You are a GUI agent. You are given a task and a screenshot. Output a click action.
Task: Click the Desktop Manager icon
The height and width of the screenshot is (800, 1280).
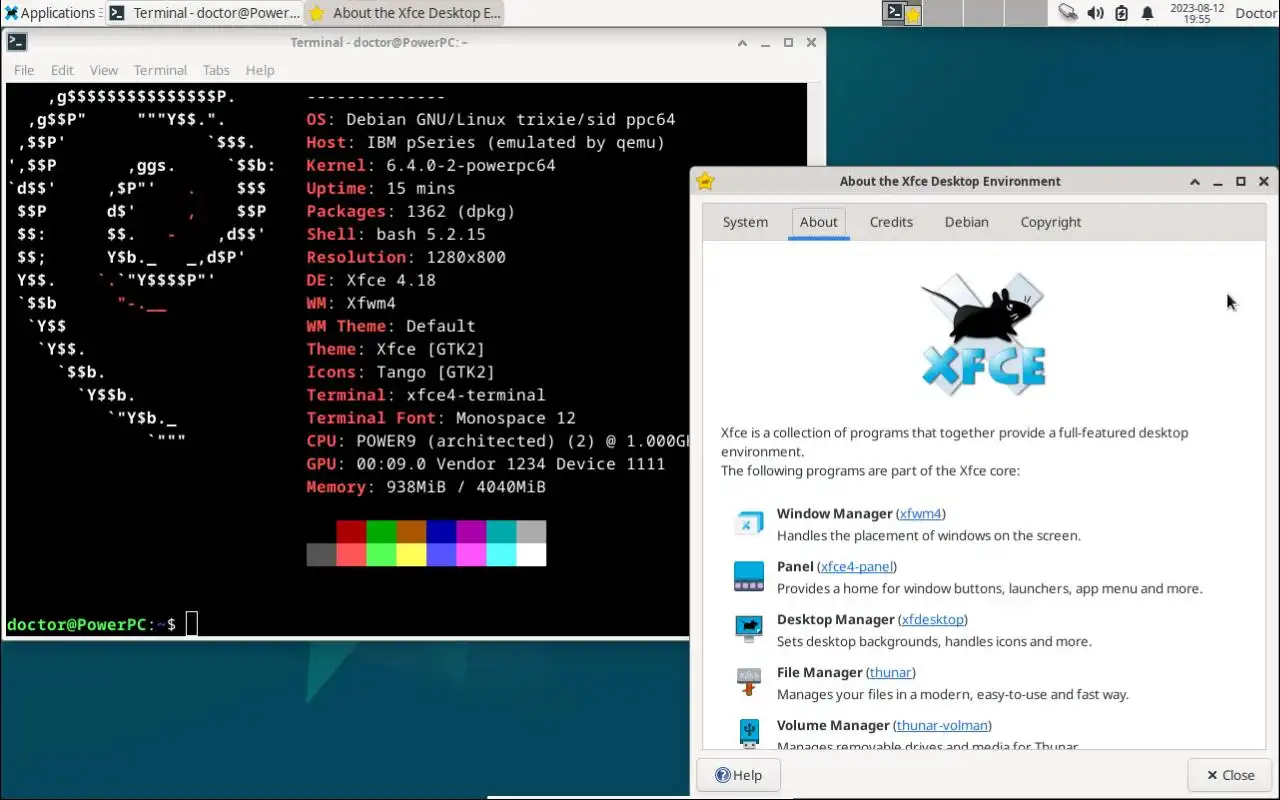click(749, 629)
